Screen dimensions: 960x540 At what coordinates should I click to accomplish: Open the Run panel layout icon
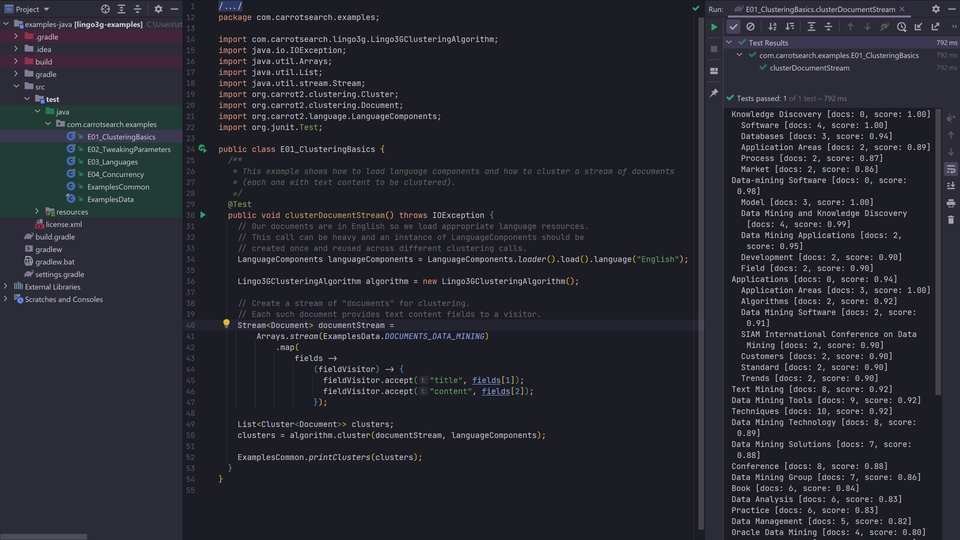[x=714, y=71]
